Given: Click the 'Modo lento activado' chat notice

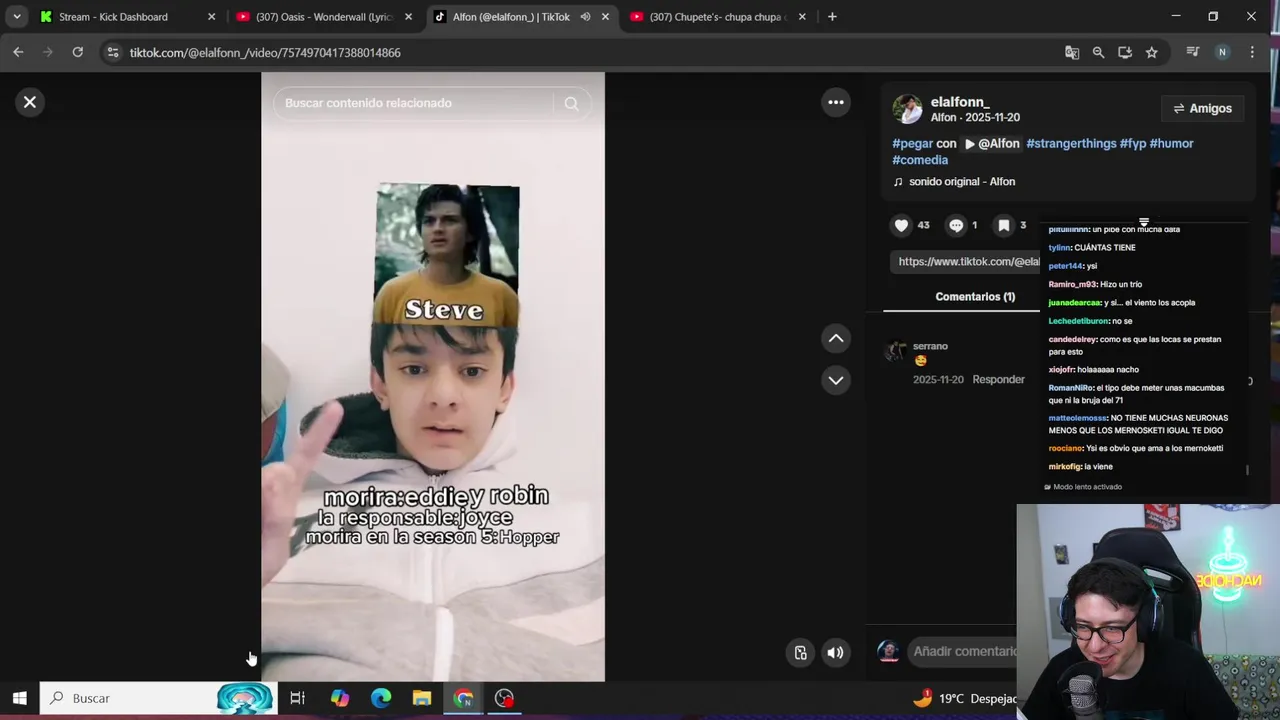Looking at the screenshot, I should coord(1083,487).
